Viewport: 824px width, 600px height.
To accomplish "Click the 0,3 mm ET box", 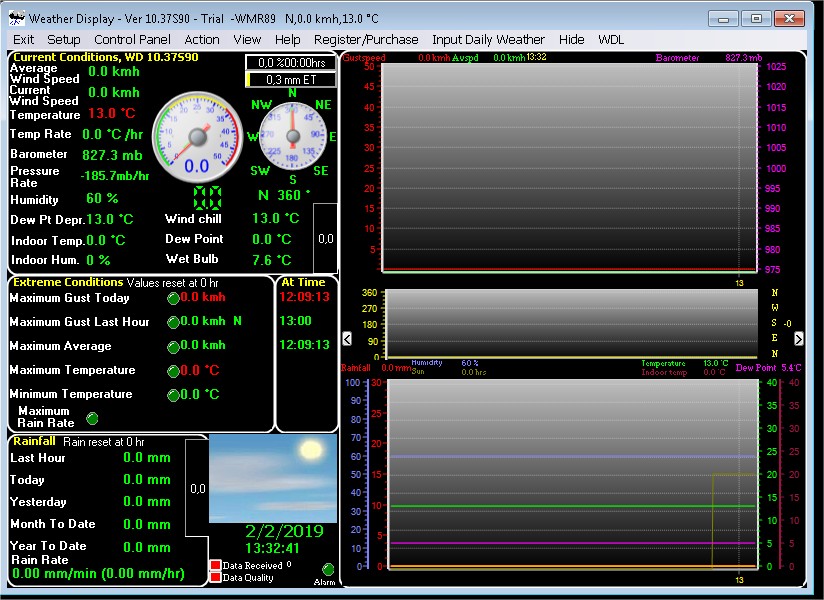I will pos(291,80).
